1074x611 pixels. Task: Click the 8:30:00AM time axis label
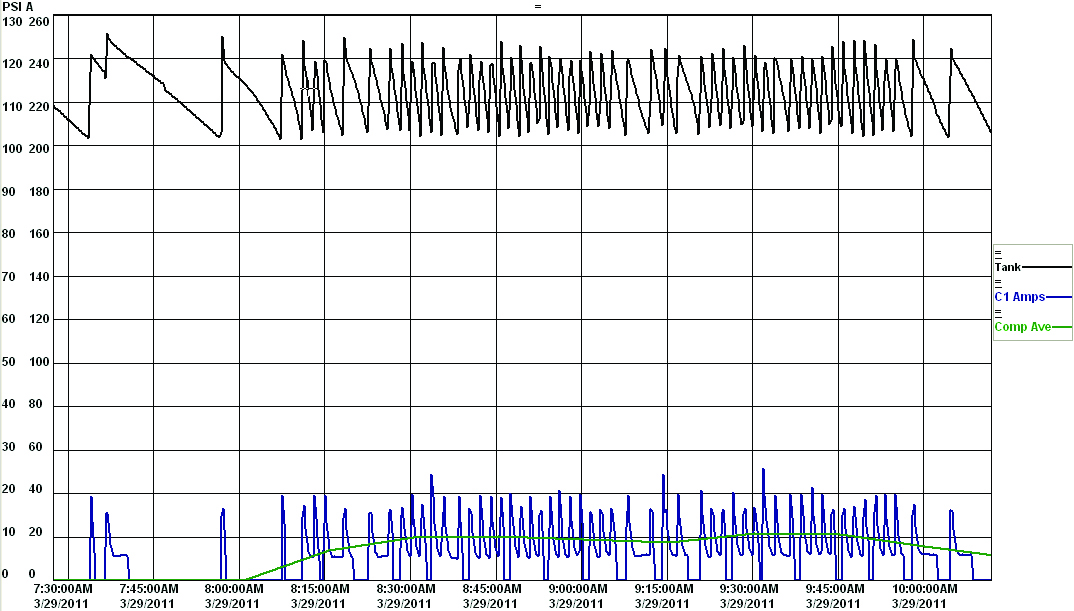point(405,588)
